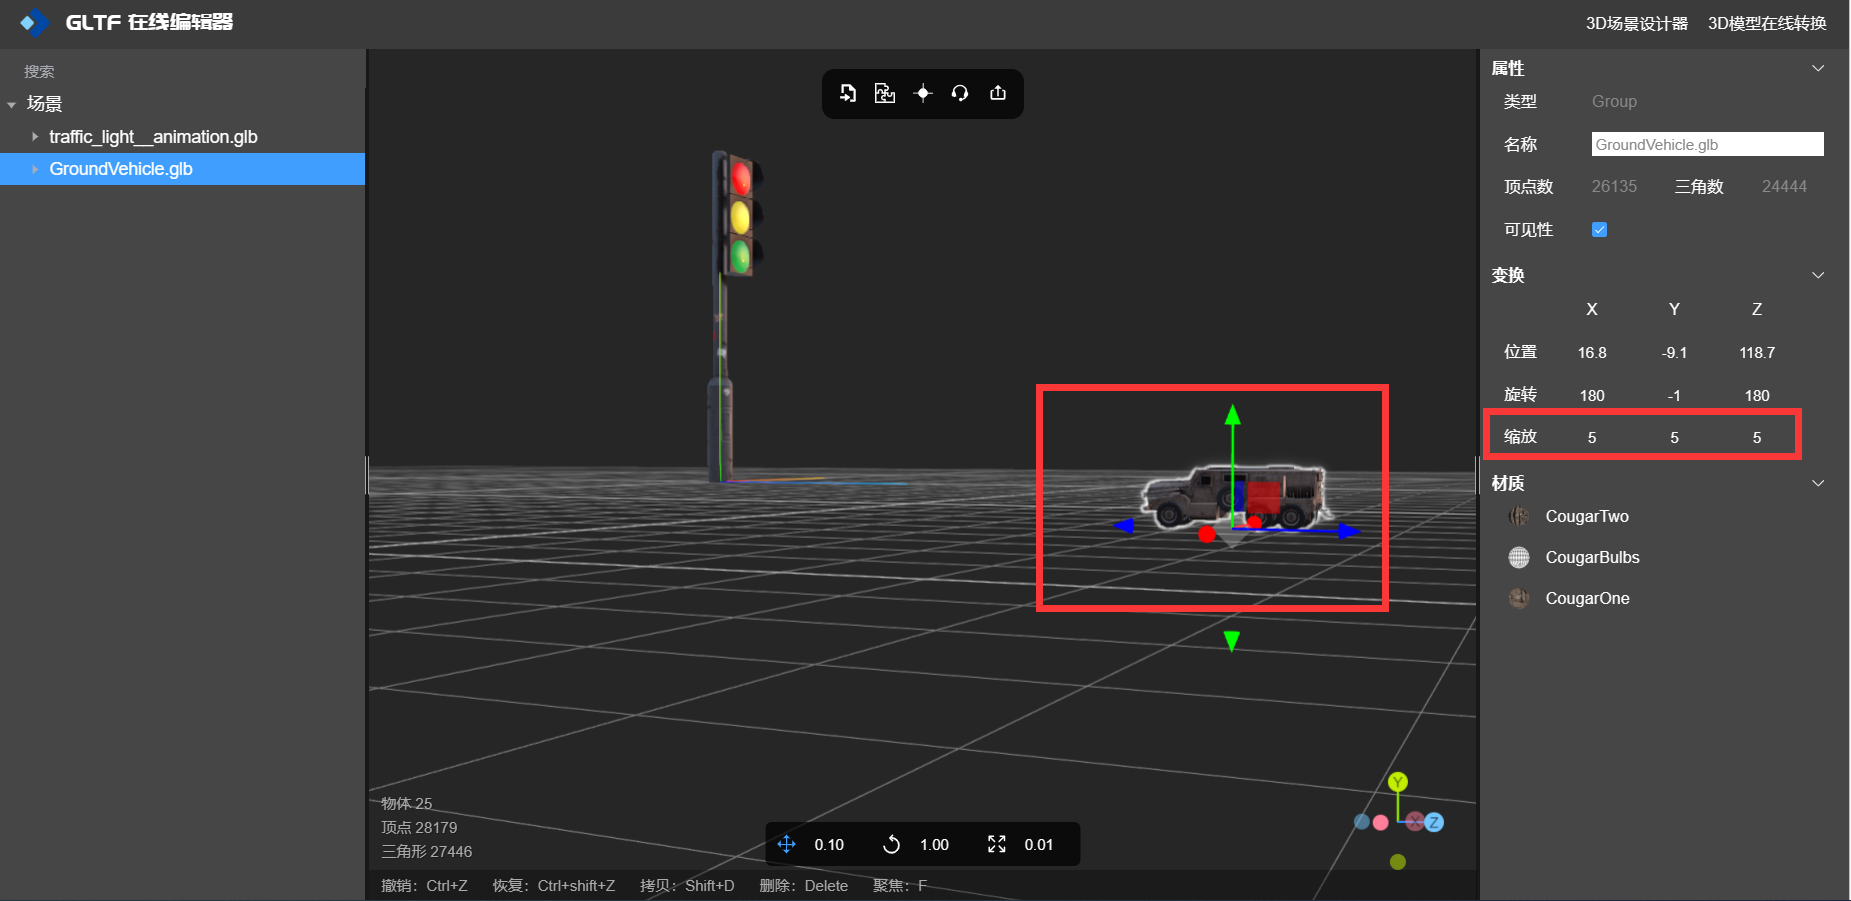Toggle the visibility (可见性) checkbox
The height and width of the screenshot is (901, 1851).
[1599, 230]
